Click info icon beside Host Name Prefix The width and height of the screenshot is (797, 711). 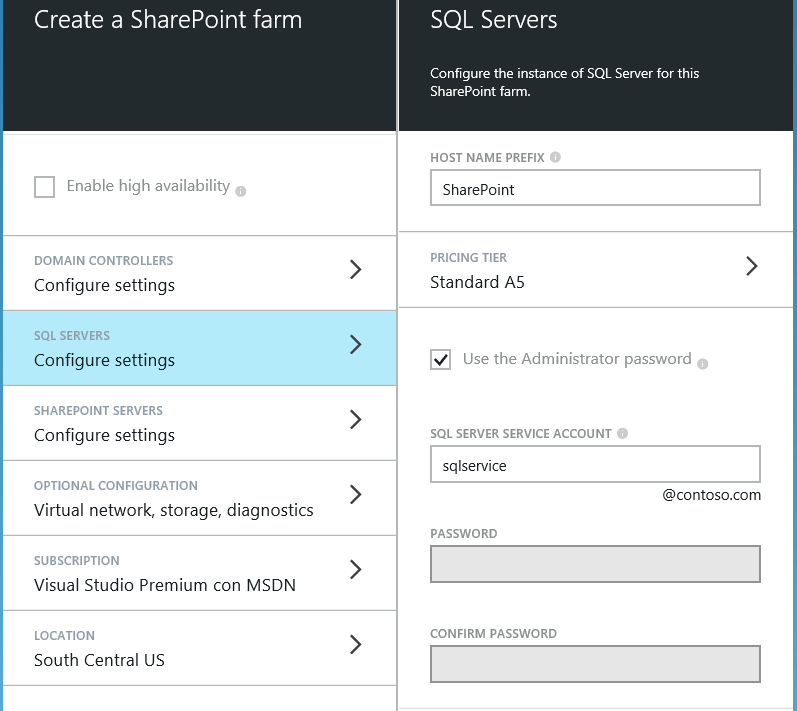tap(555, 157)
